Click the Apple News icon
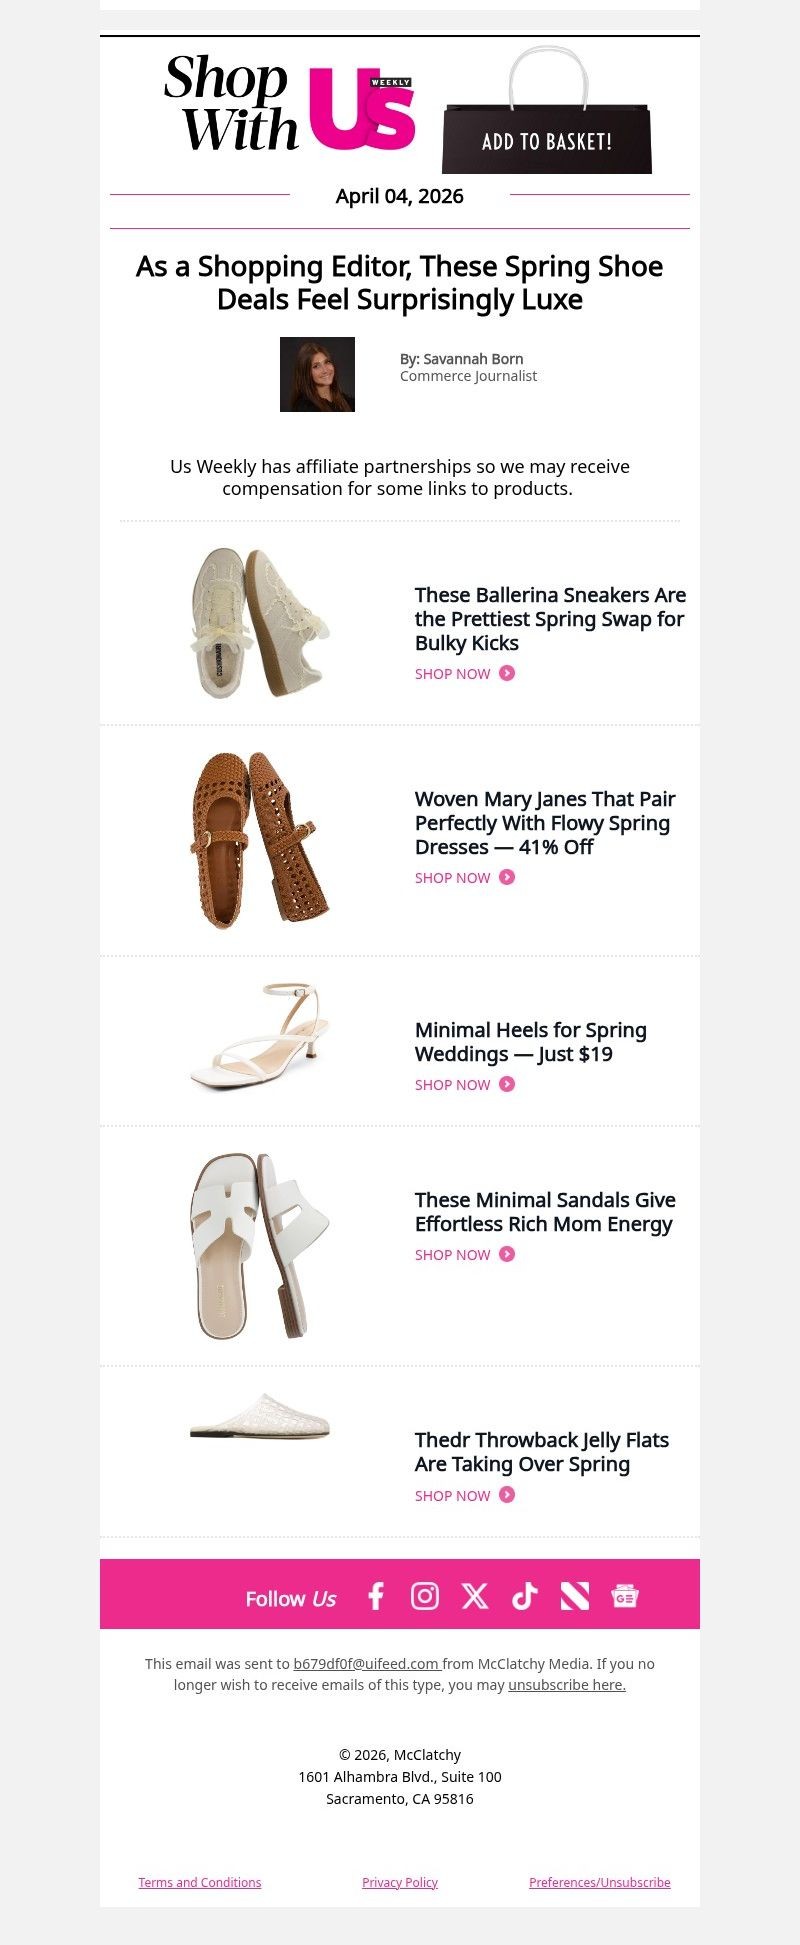Screen dimensions: 800x1945 click(575, 1596)
